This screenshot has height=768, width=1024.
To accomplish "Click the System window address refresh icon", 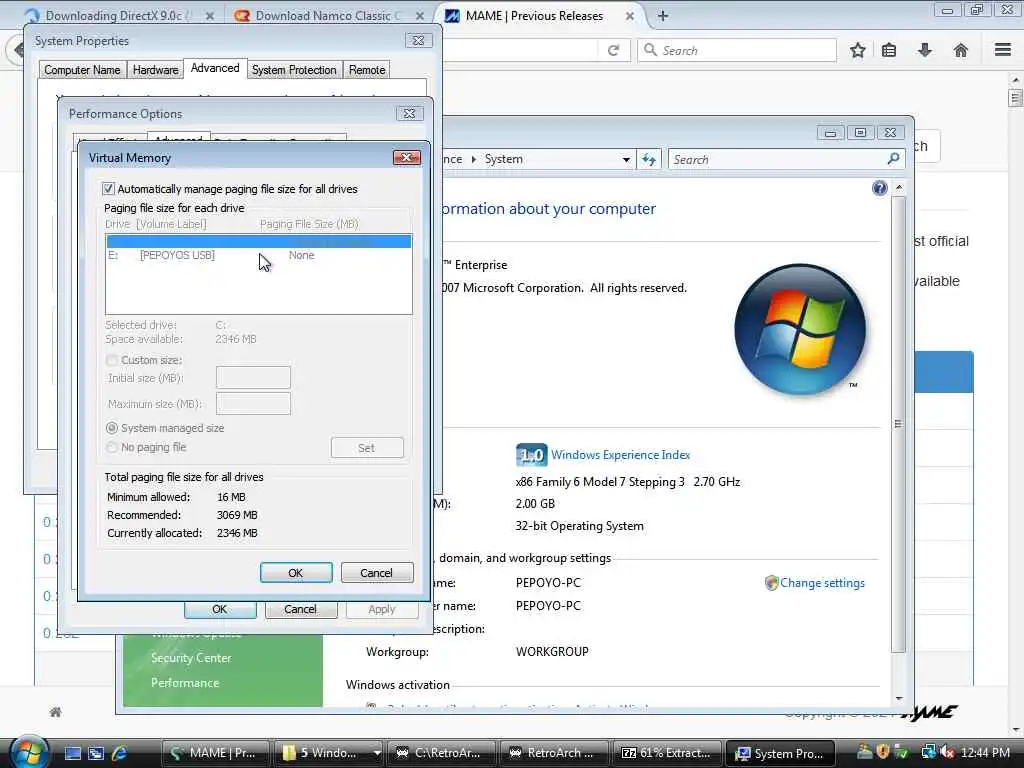I will point(648,159).
